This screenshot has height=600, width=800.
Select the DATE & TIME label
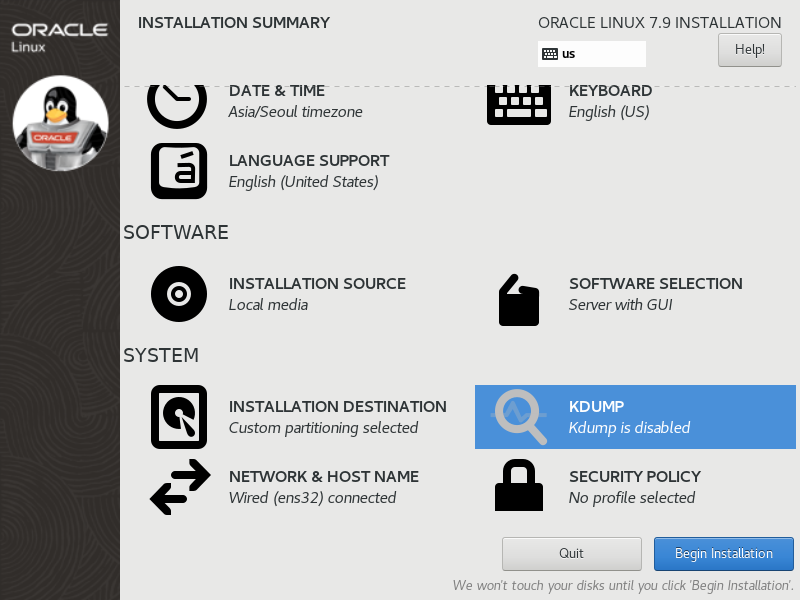[277, 91]
